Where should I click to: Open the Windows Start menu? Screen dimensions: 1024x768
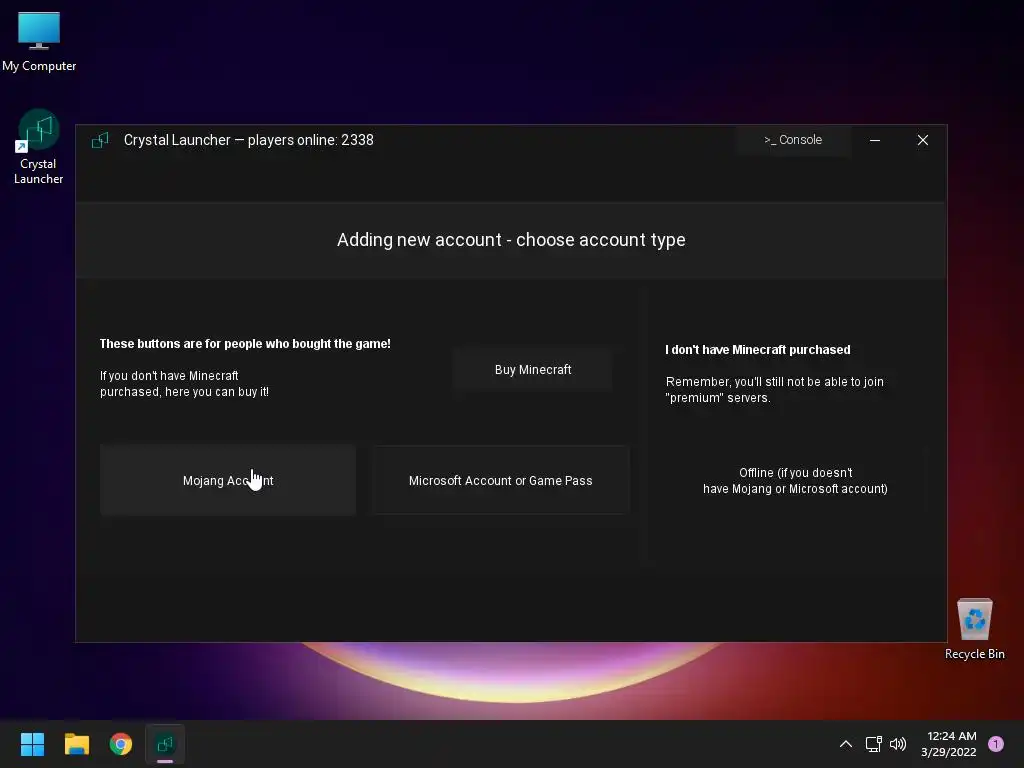32,744
